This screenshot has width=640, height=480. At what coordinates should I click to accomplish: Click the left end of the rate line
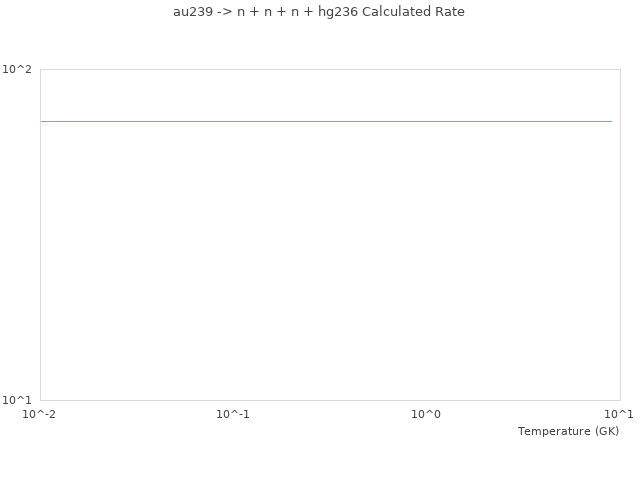[x=42, y=121]
